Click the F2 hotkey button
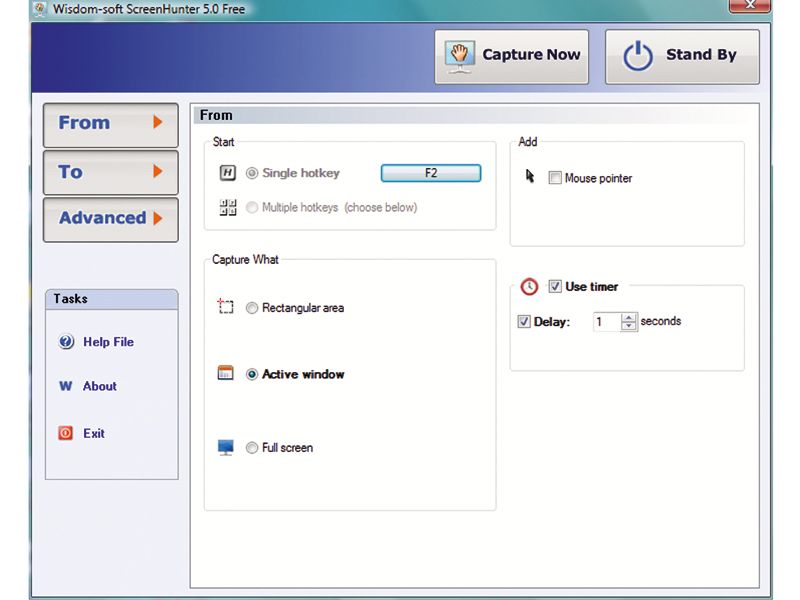Viewport: 800px width, 600px height. 431,173
